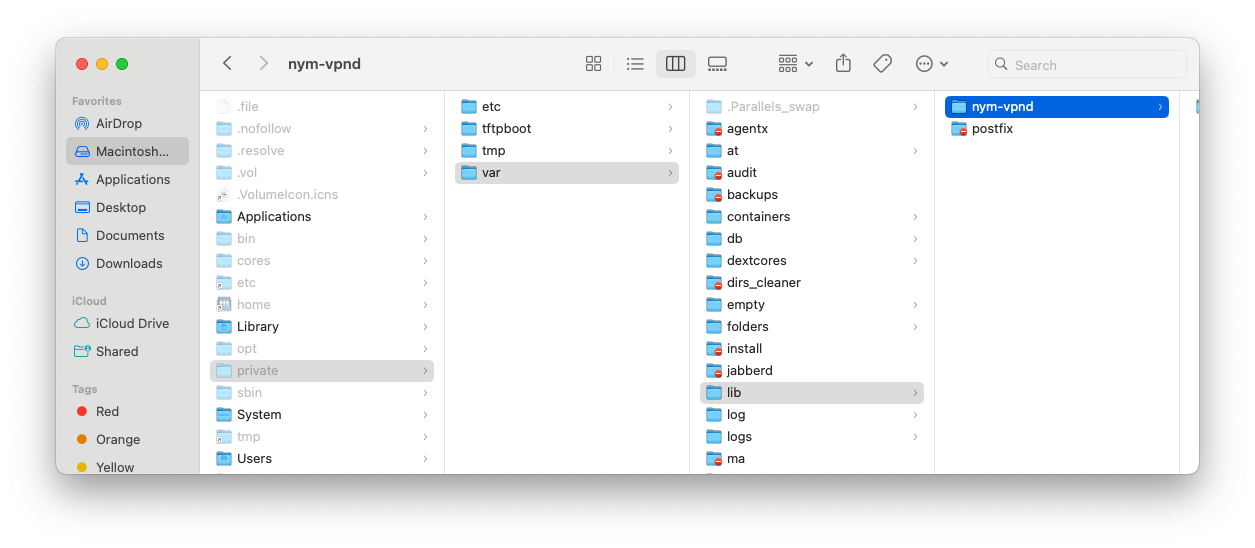
Task: Select the folders folder
Action: 812,326
